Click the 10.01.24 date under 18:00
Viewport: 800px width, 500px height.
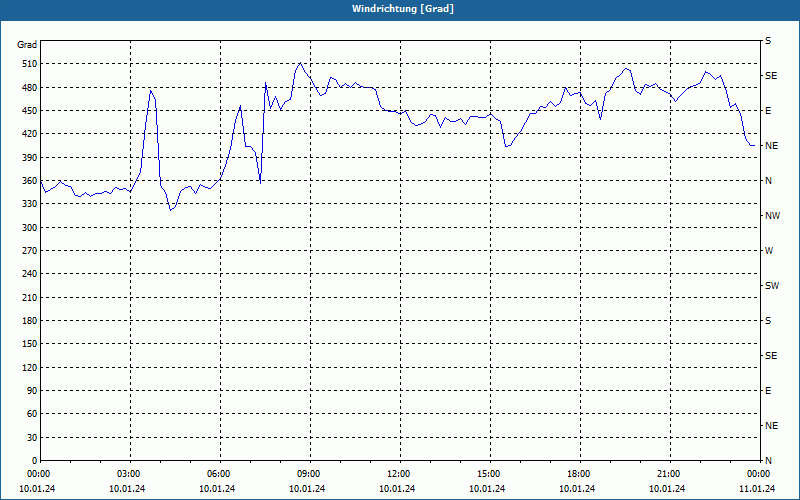[577, 489]
